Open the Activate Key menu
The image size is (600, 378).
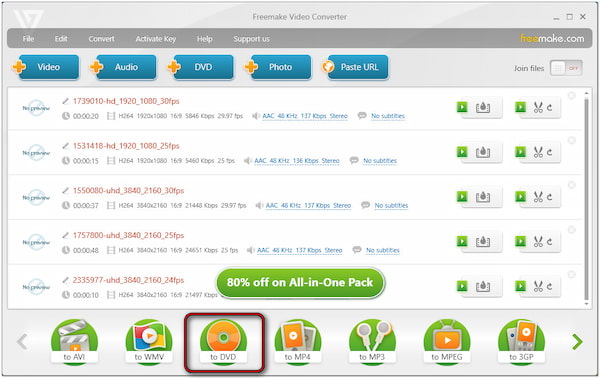(156, 39)
